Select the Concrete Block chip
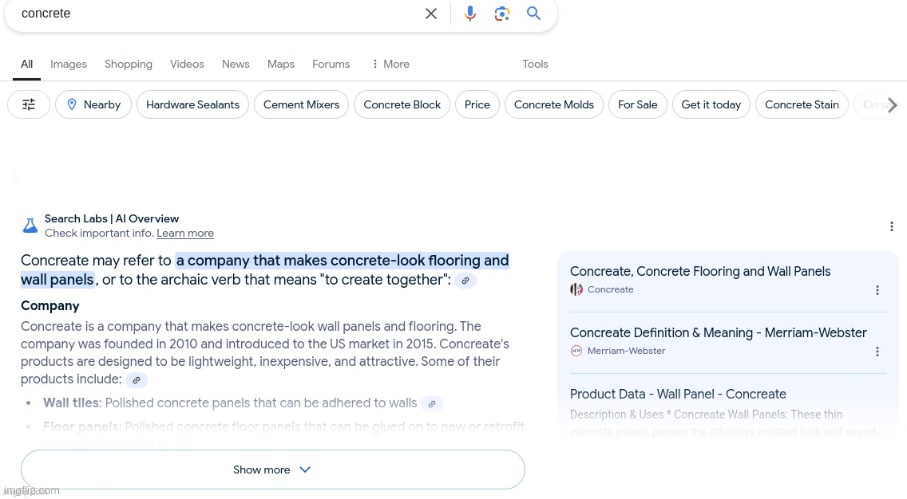 pos(402,105)
